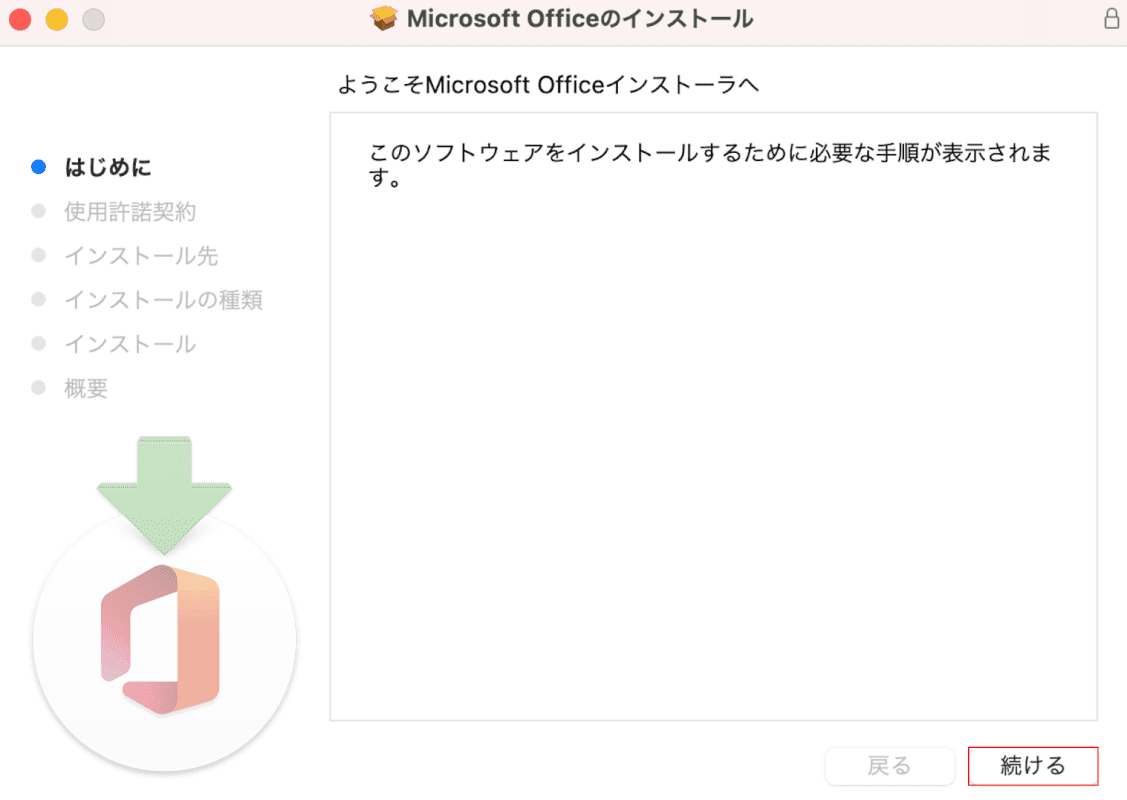Click the package box icon beside the title

pyautogui.click(x=384, y=19)
